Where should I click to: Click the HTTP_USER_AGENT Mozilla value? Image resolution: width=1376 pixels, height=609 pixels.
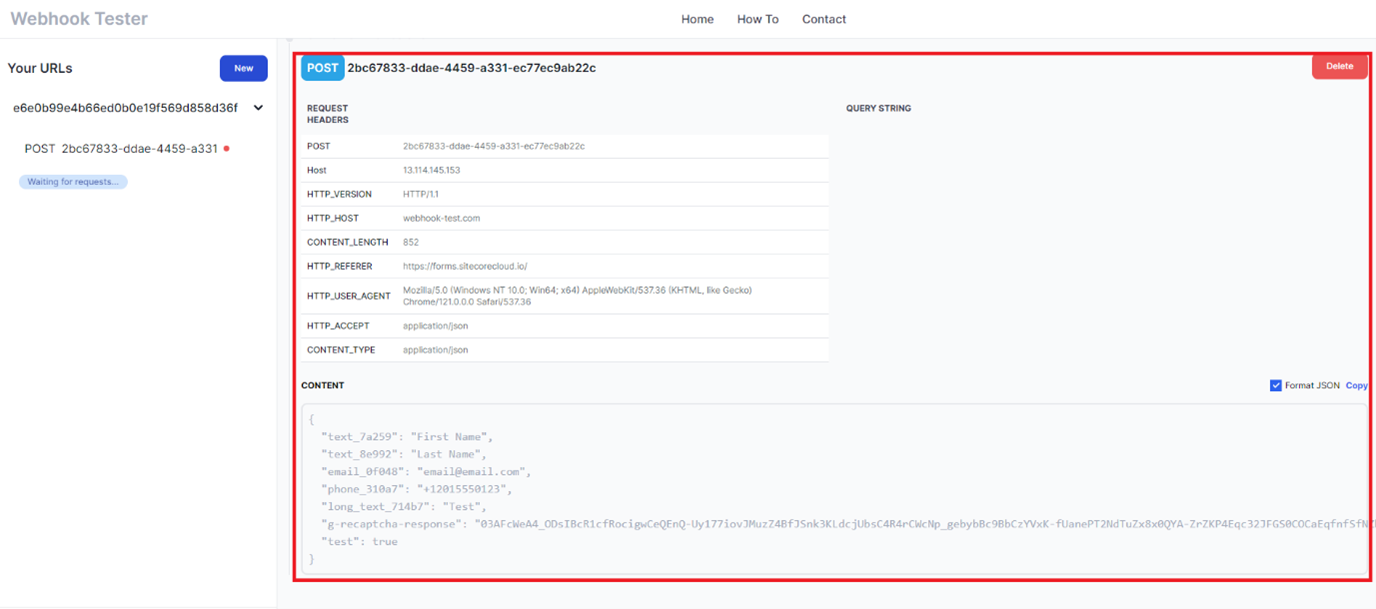(576, 296)
